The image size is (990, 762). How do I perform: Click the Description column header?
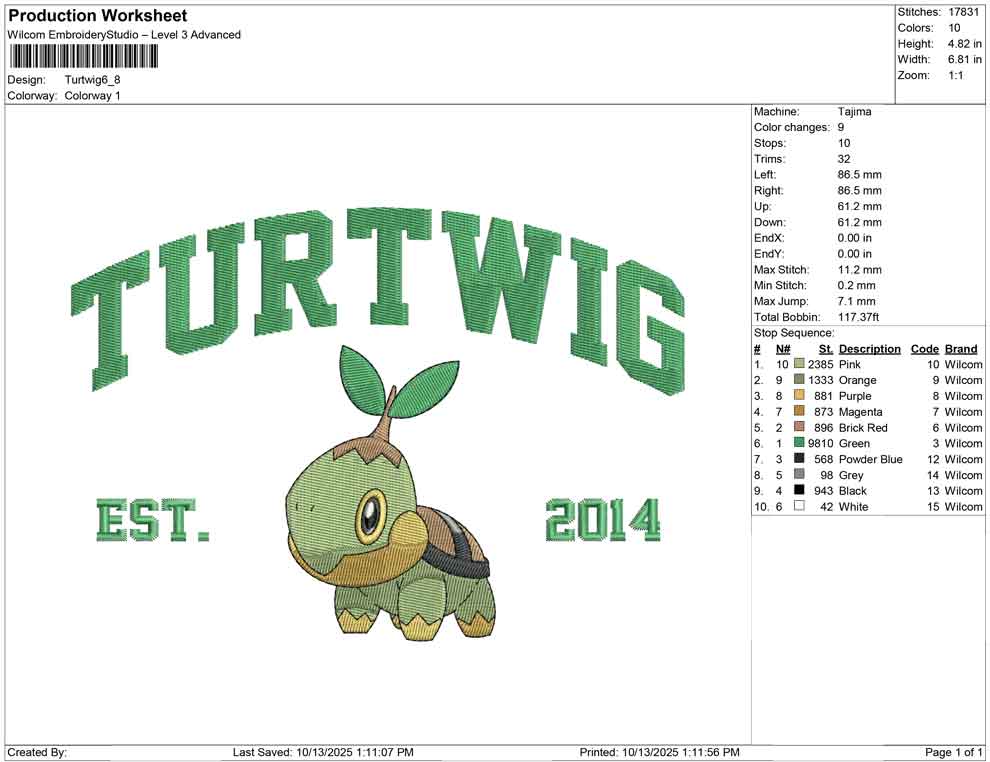point(869,349)
